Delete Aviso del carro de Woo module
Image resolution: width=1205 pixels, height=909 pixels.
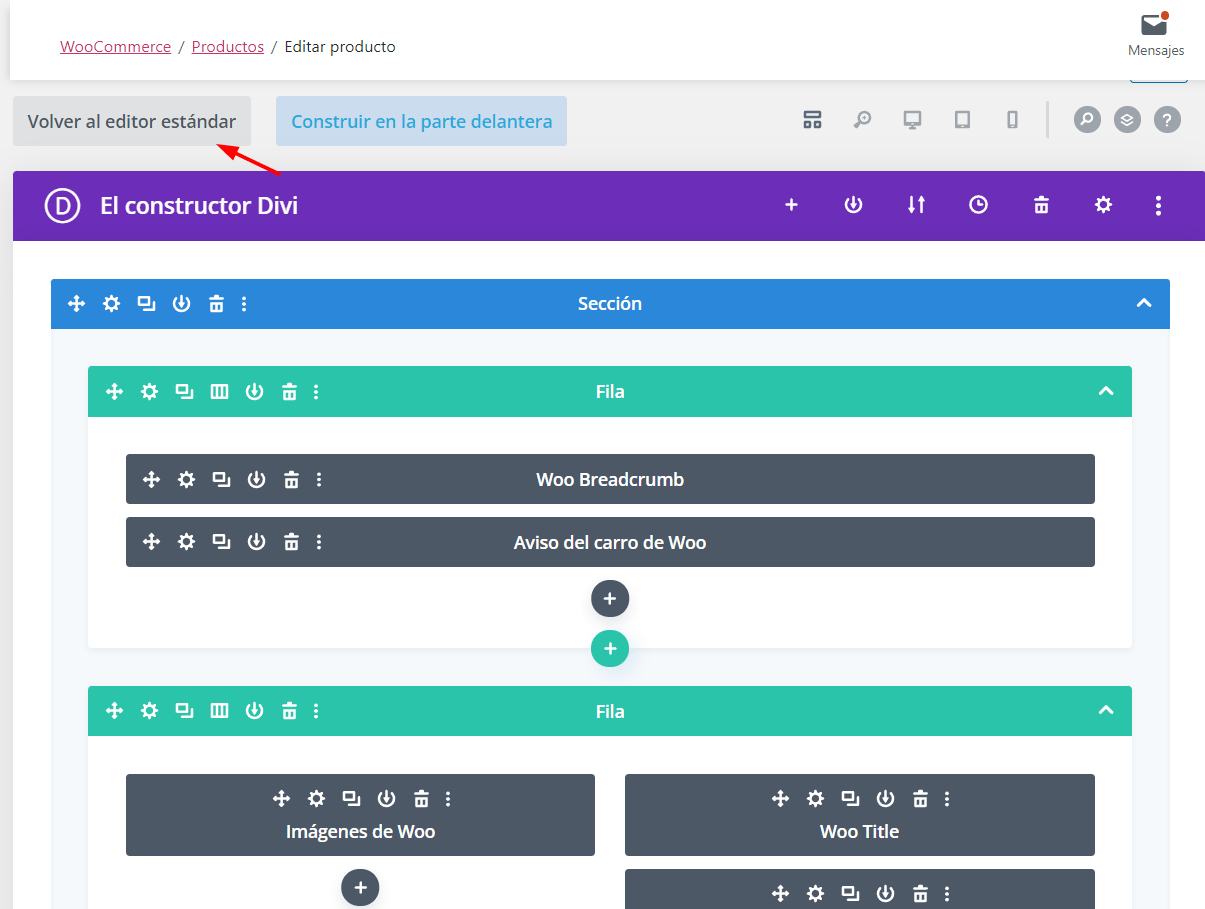(x=291, y=542)
